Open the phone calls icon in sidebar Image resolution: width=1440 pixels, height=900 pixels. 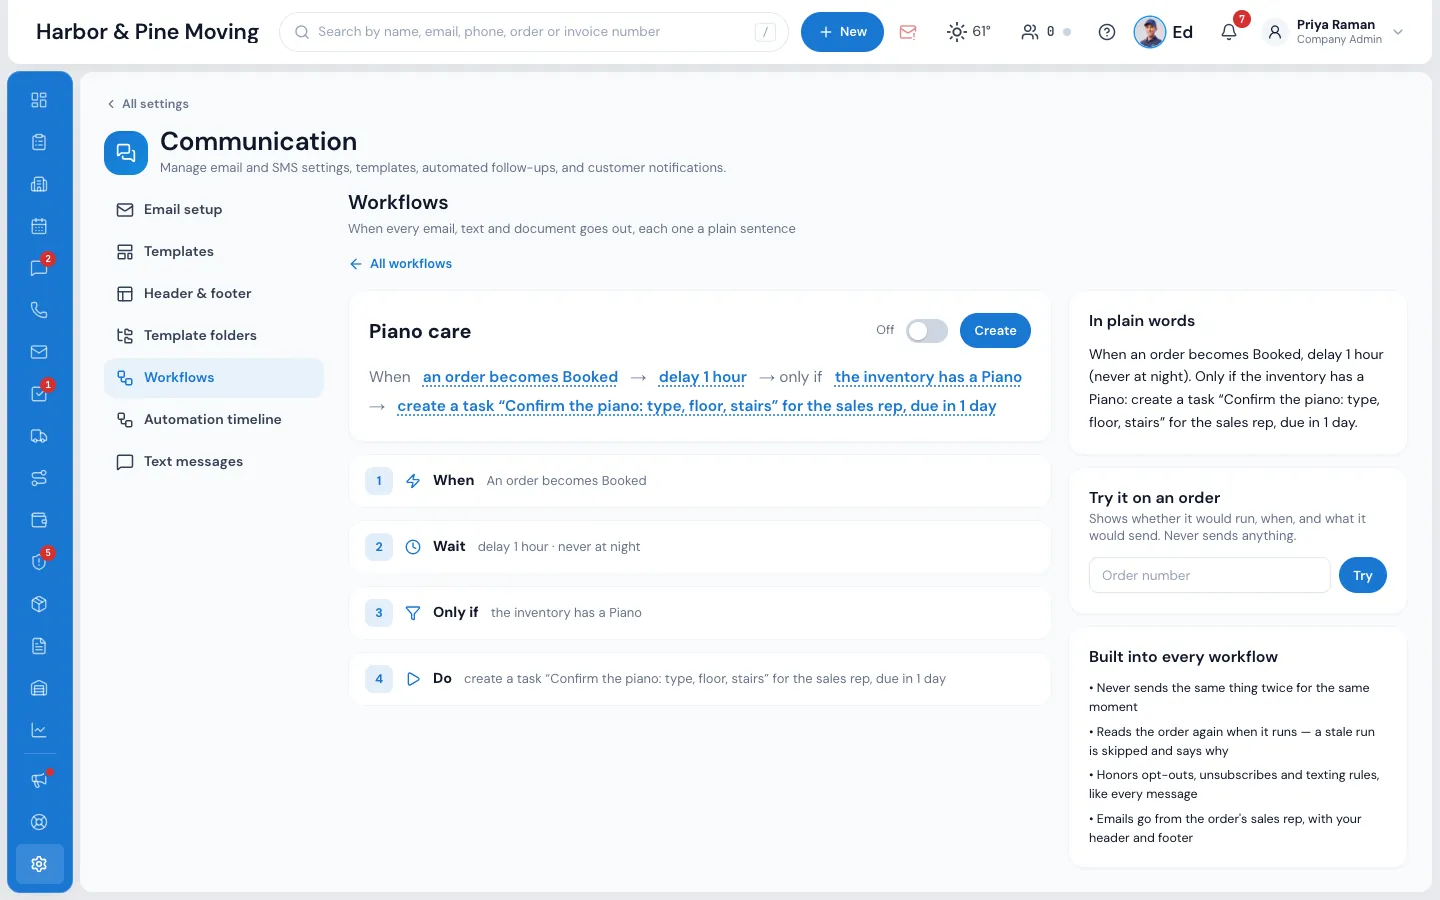click(x=39, y=310)
